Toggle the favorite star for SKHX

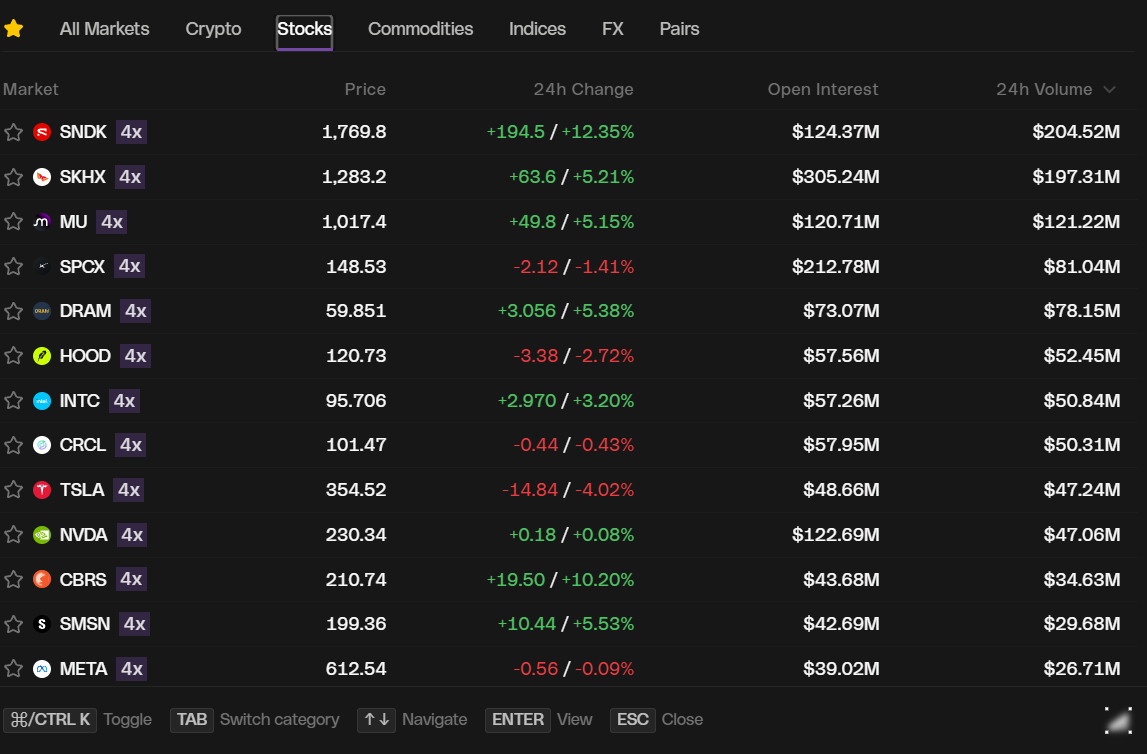(13, 177)
